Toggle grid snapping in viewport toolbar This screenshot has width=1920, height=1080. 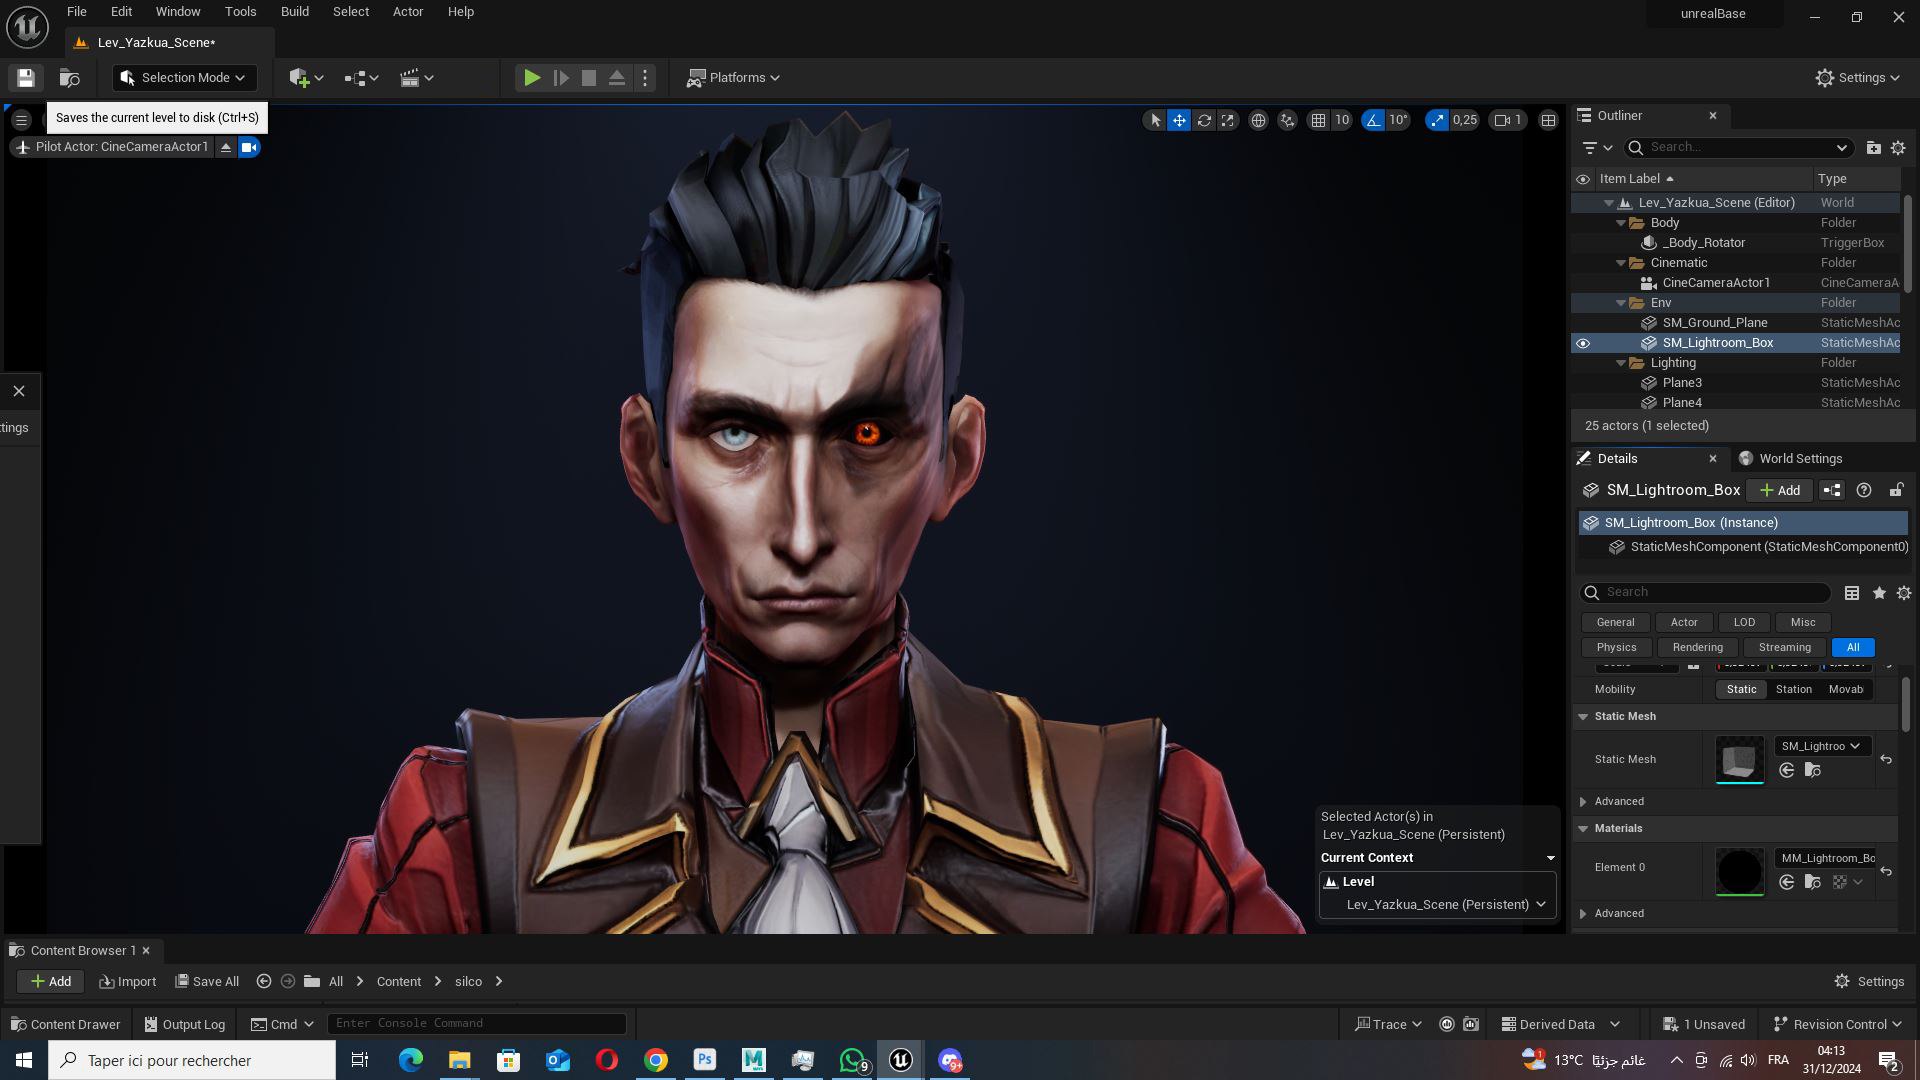click(1318, 120)
